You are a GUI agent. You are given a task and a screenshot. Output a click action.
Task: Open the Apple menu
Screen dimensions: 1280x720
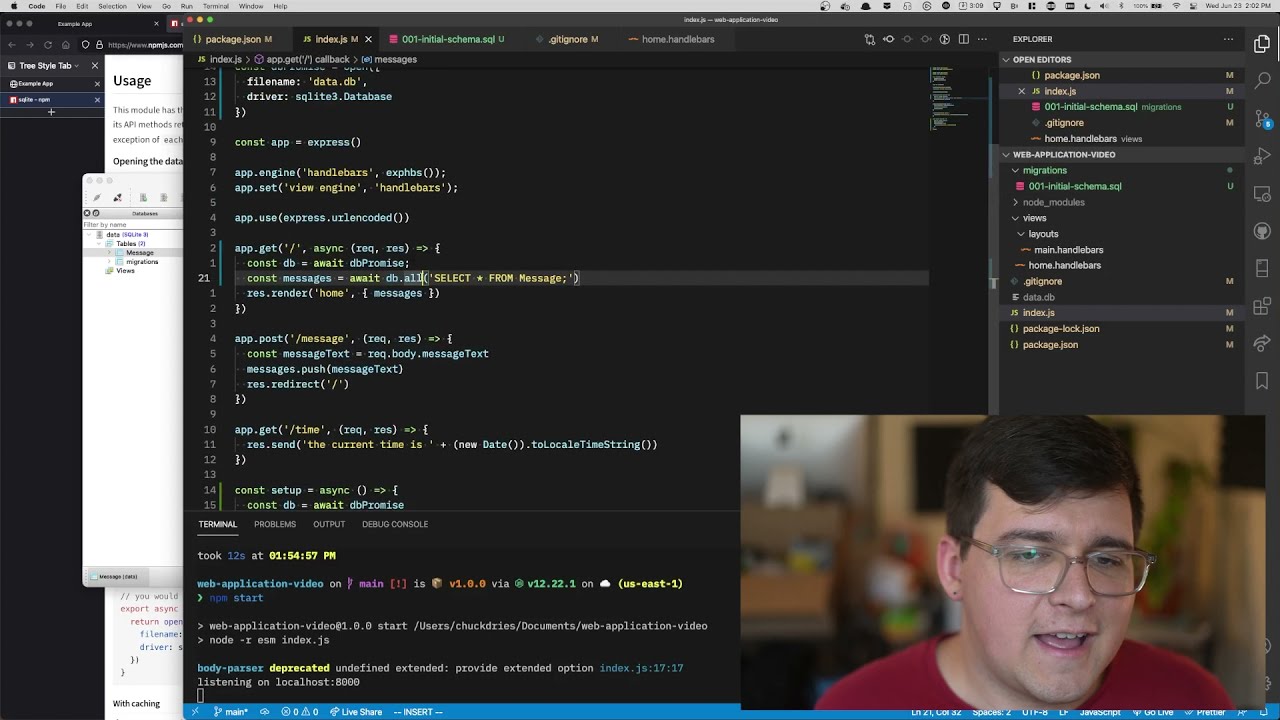[13, 6]
